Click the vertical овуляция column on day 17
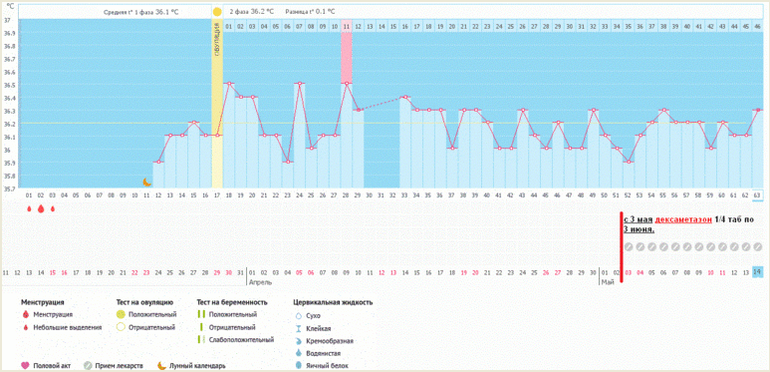Image resolution: width=770 pixels, height=372 pixels. (217, 104)
